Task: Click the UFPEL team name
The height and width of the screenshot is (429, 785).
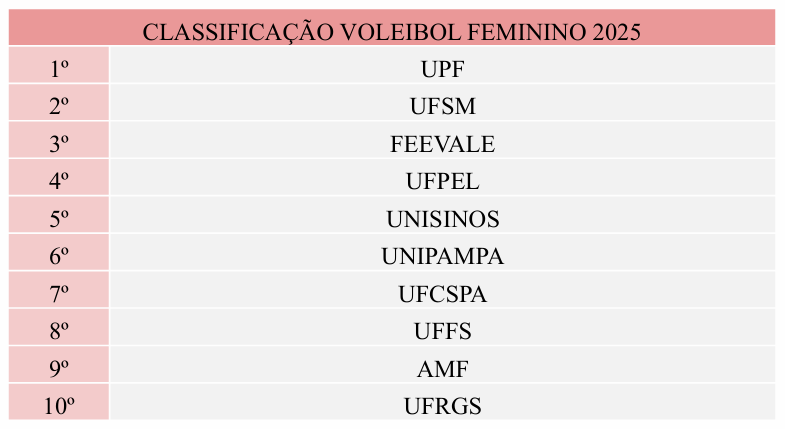Action: [x=442, y=182]
